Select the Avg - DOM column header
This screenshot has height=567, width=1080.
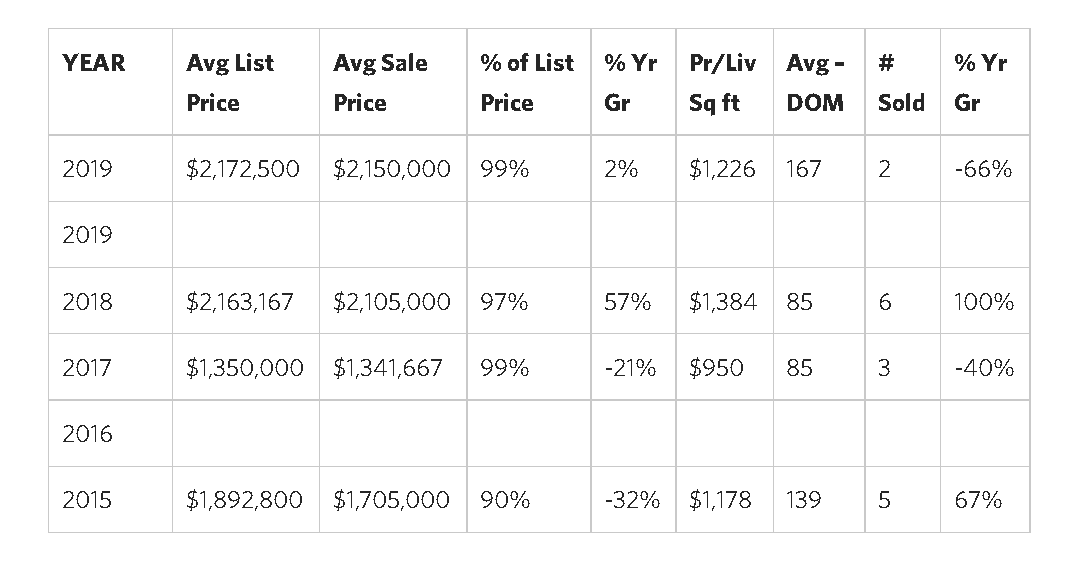tap(815, 82)
